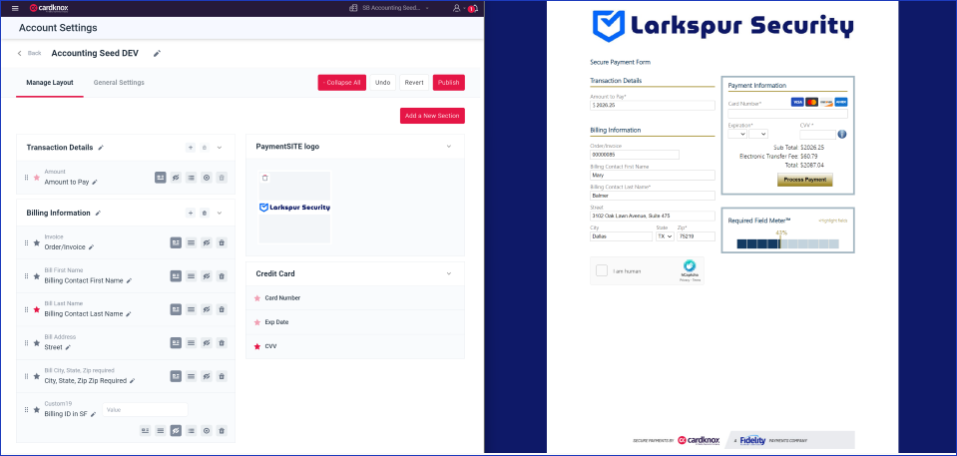Toggle hidden state for Order/Invoice field
The width and height of the screenshot is (957, 456).
[x=206, y=243]
